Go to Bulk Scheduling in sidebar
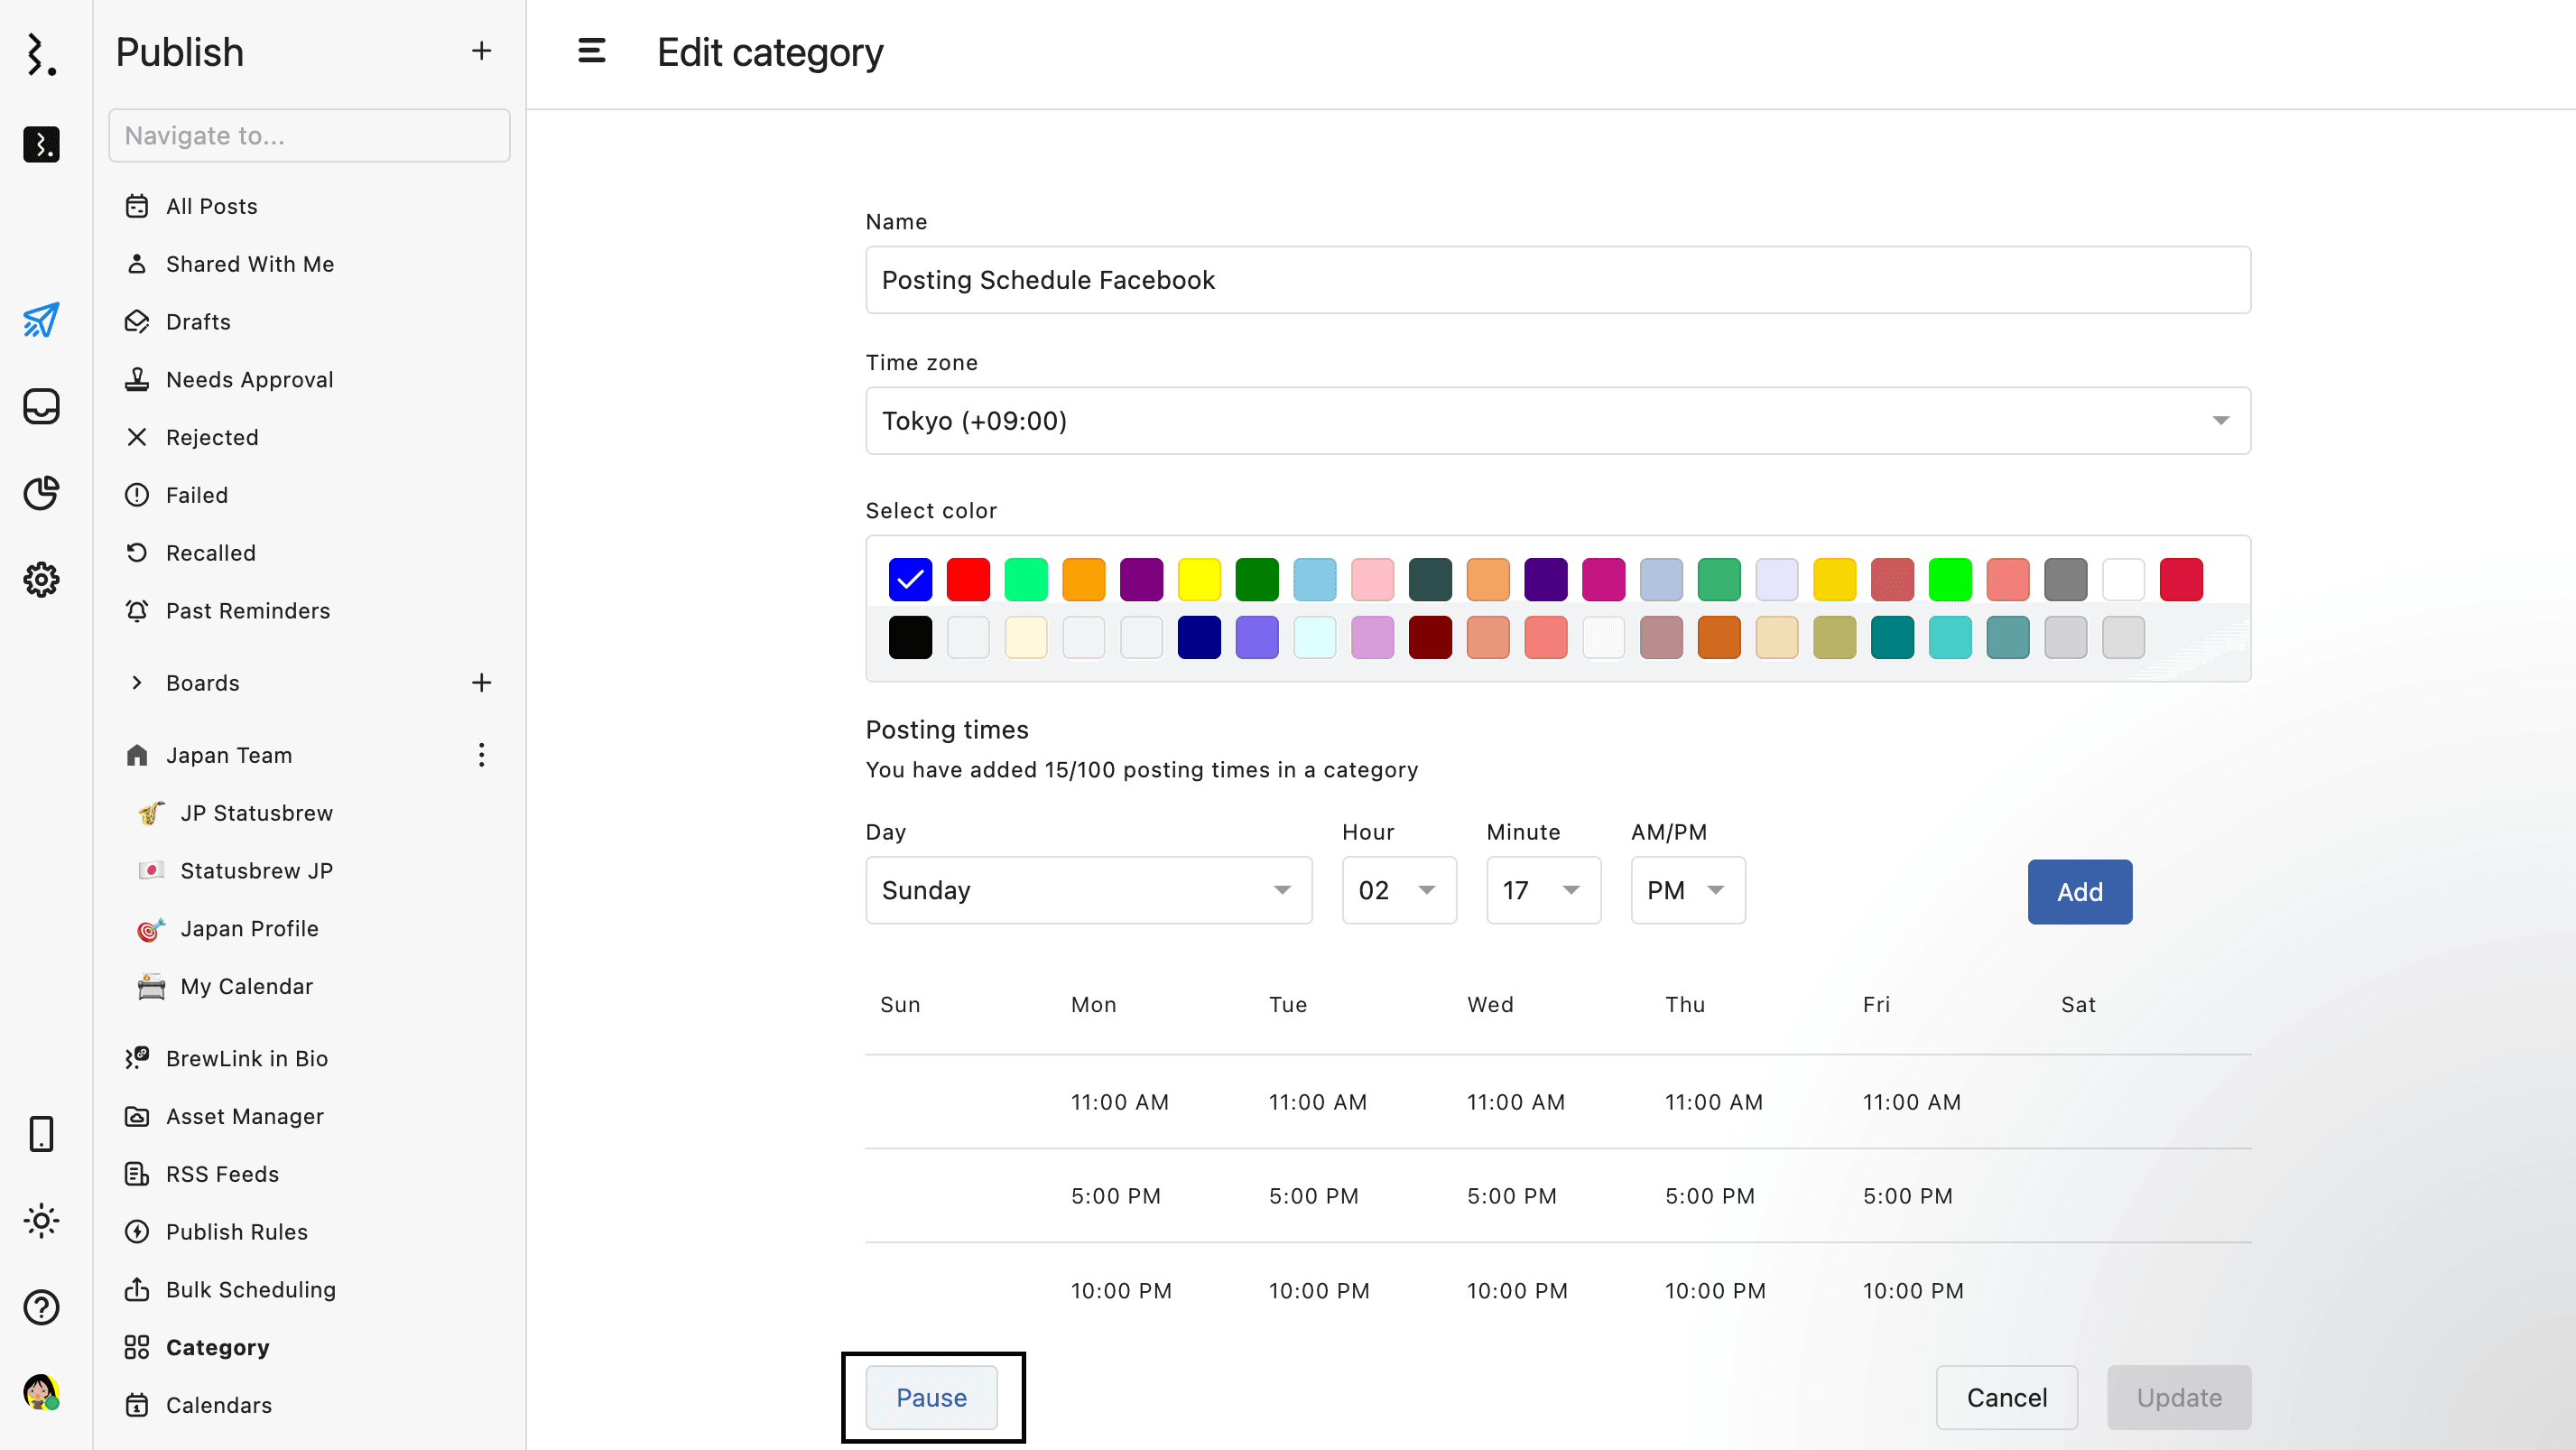 (250, 1290)
